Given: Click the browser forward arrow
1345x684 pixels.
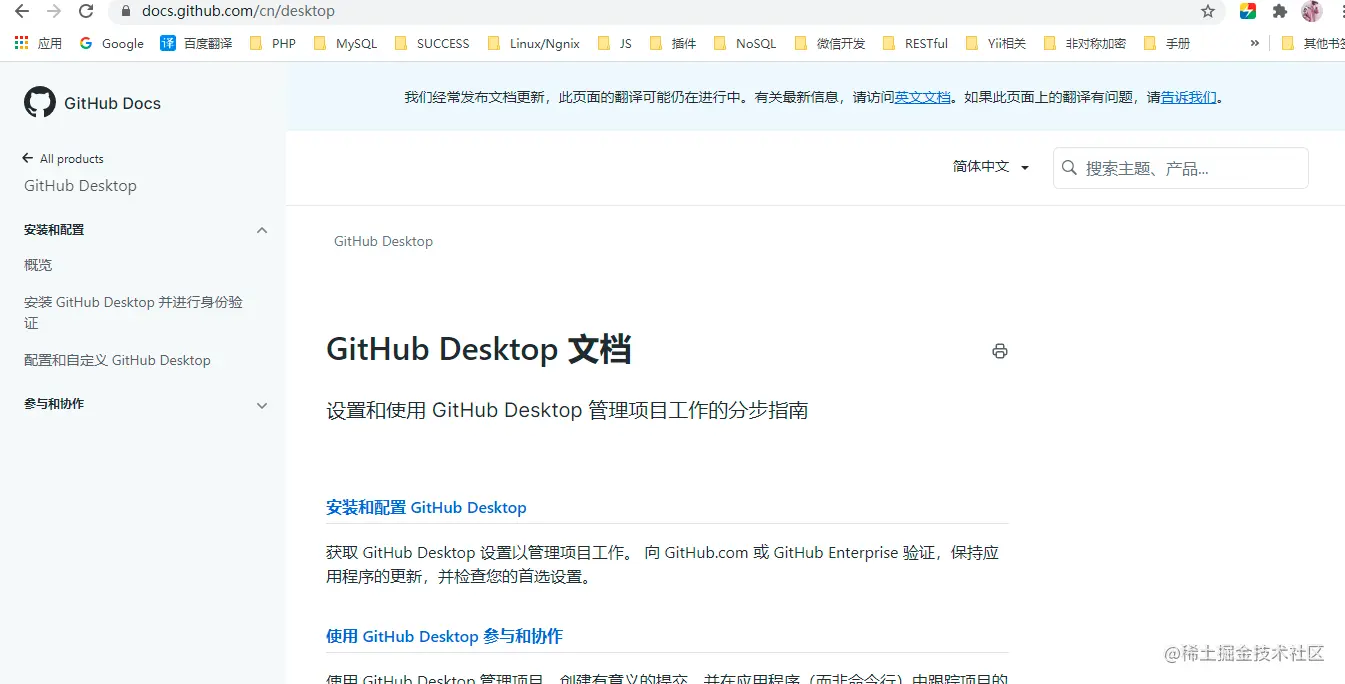Looking at the screenshot, I should click(54, 11).
